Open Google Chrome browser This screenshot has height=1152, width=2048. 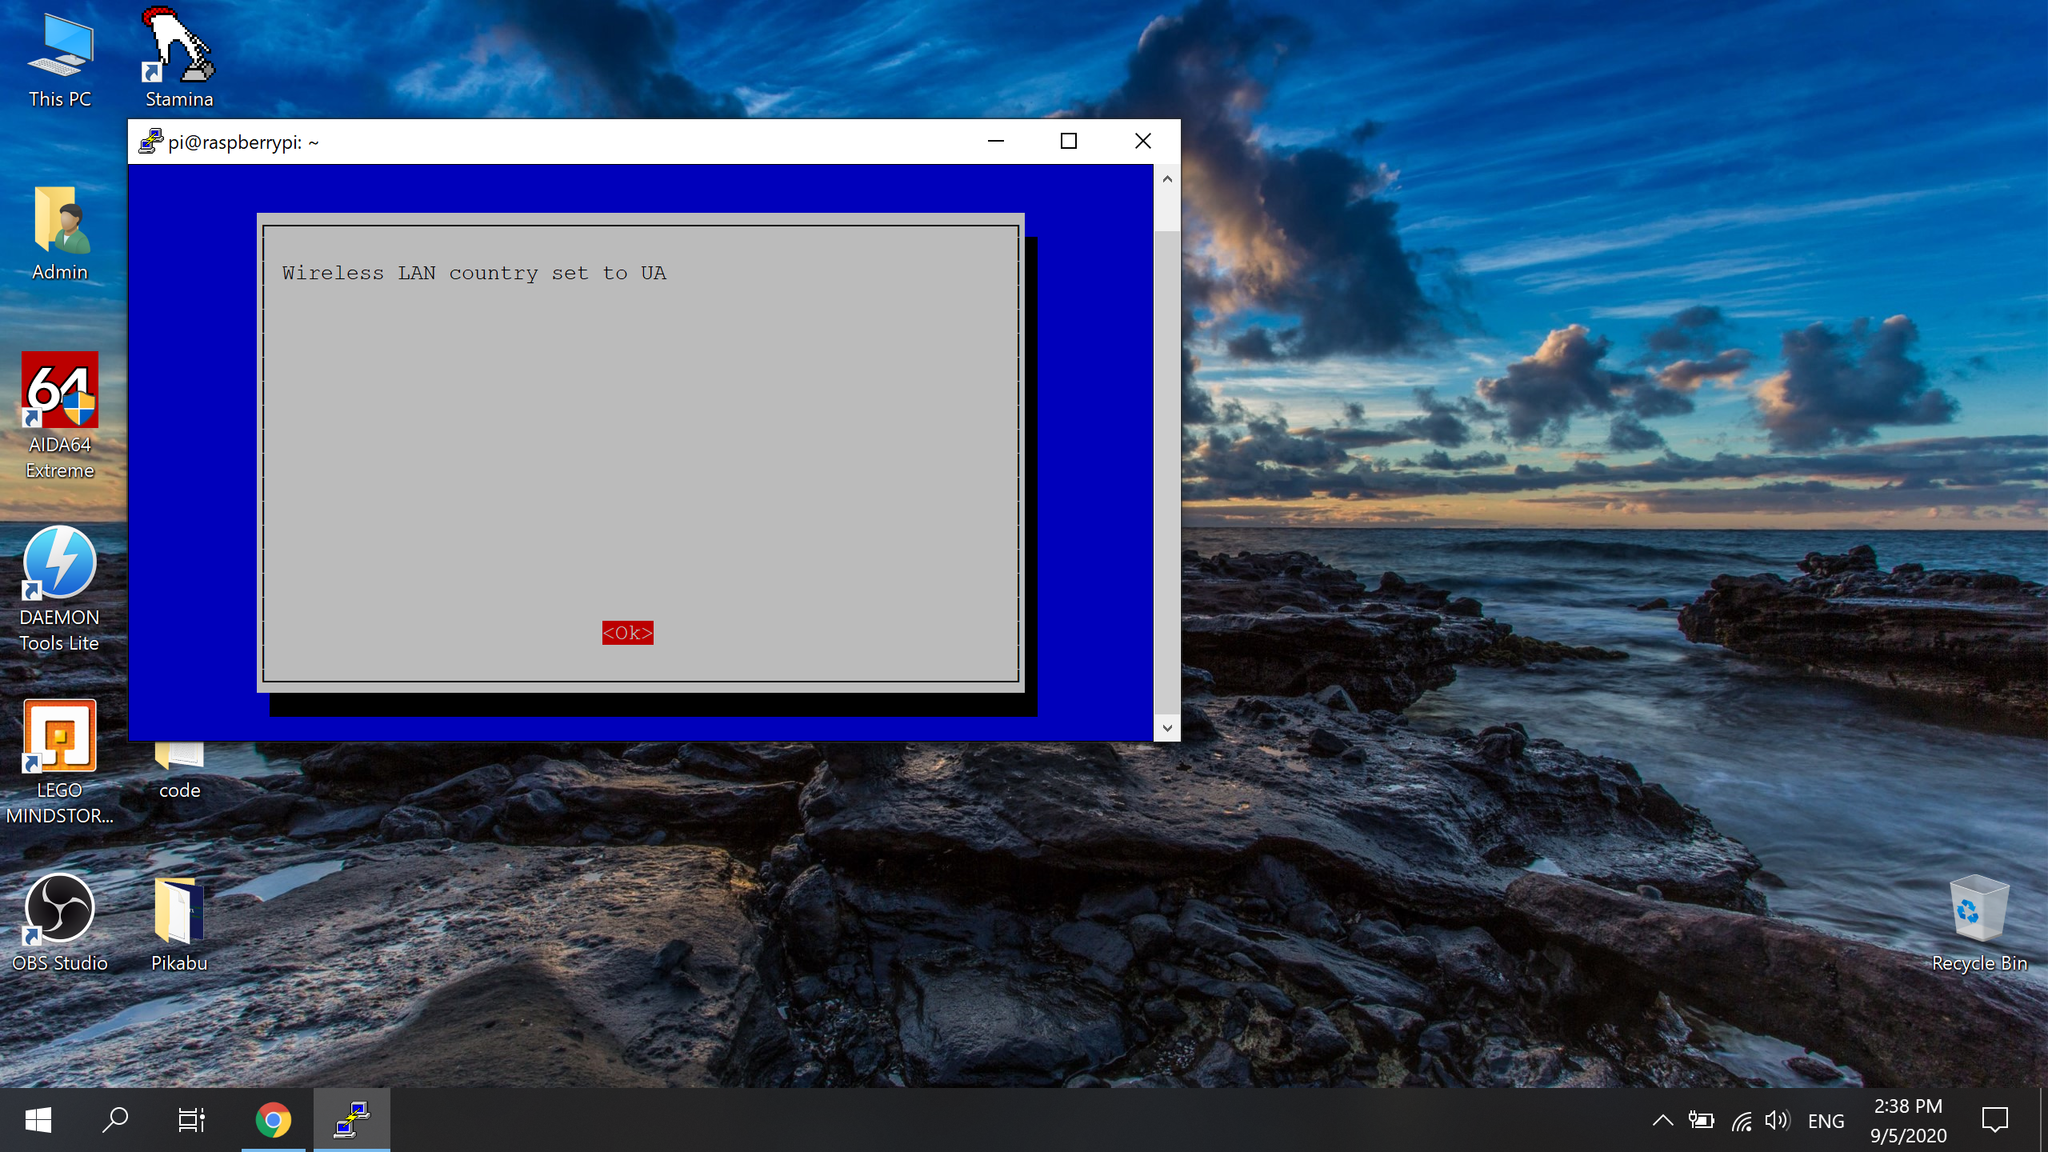click(x=274, y=1120)
